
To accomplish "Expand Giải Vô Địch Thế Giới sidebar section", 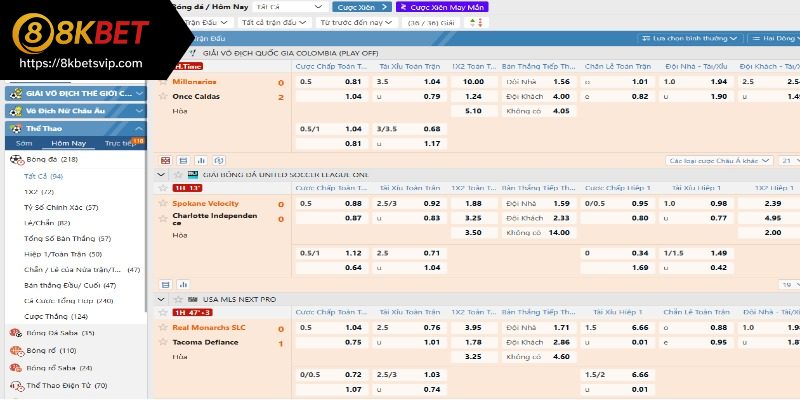I will point(76,93).
